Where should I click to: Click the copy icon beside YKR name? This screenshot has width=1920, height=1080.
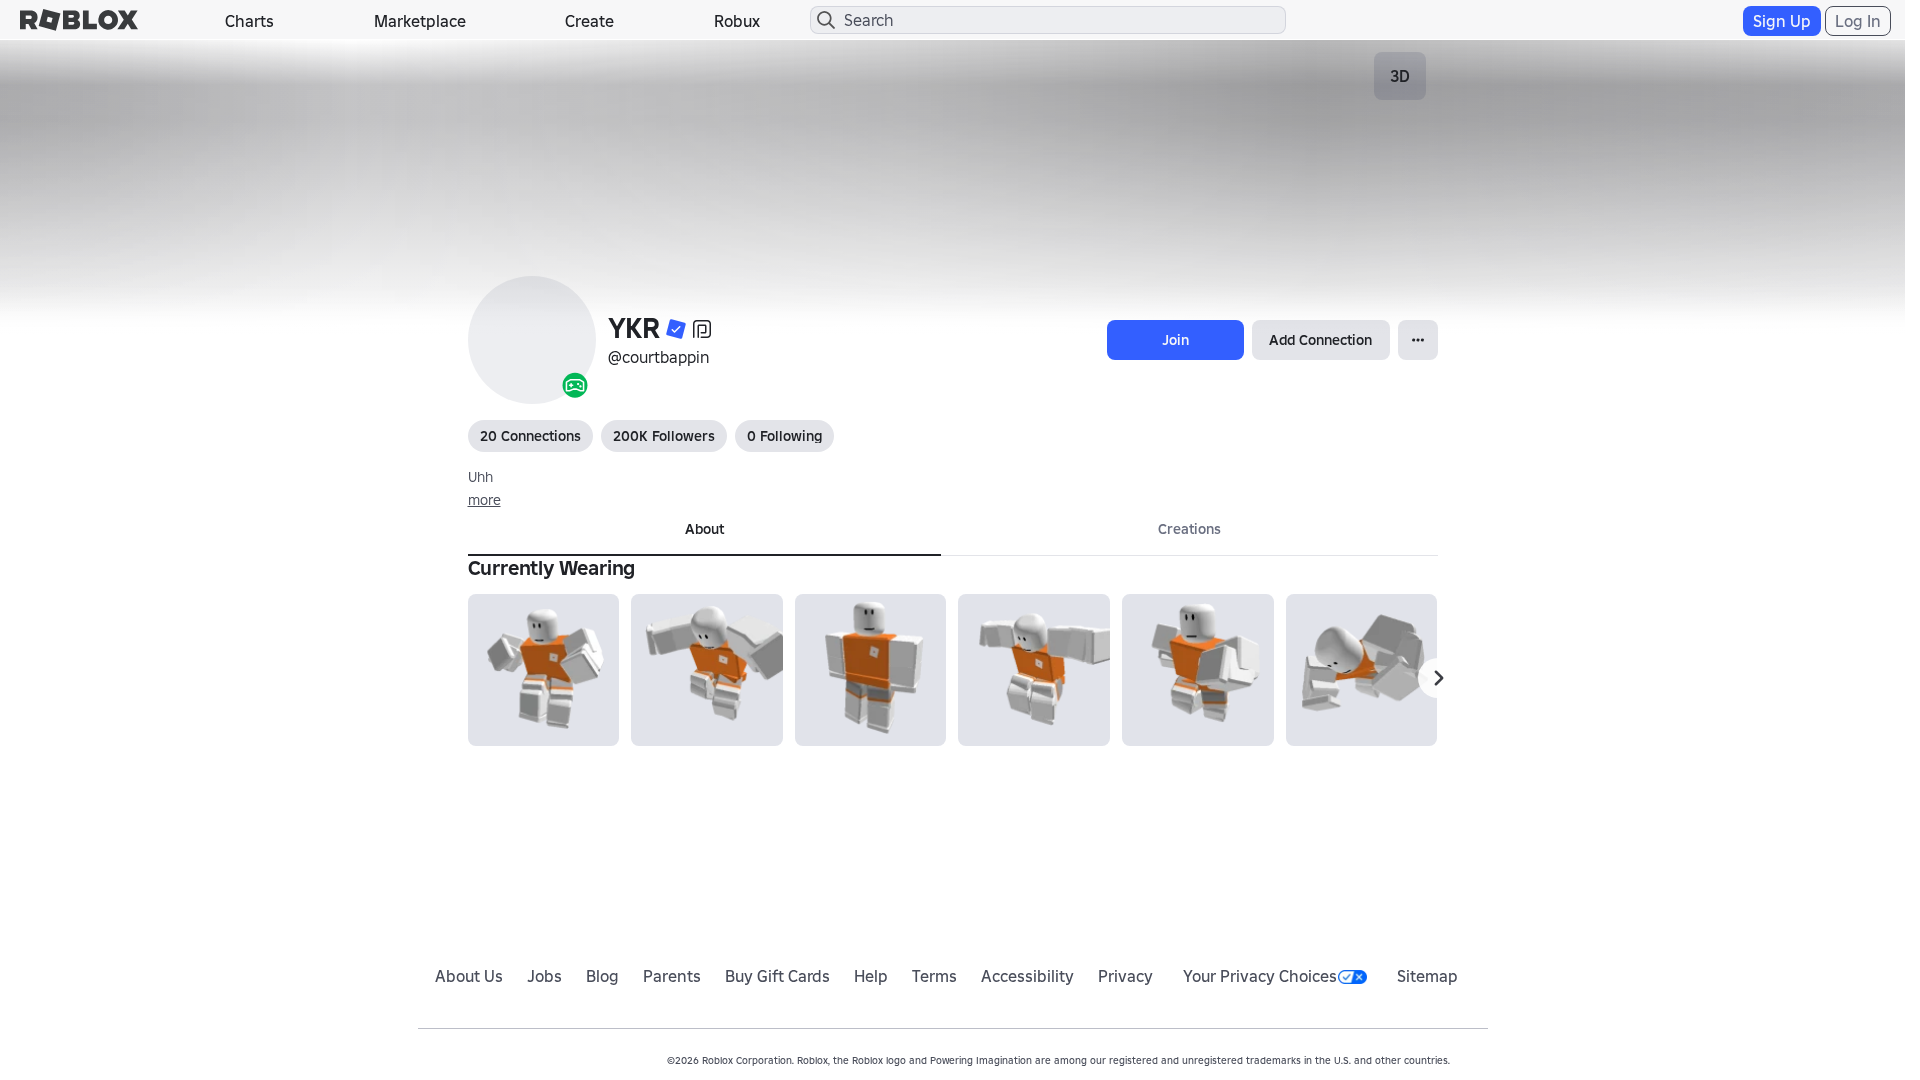pos(702,329)
